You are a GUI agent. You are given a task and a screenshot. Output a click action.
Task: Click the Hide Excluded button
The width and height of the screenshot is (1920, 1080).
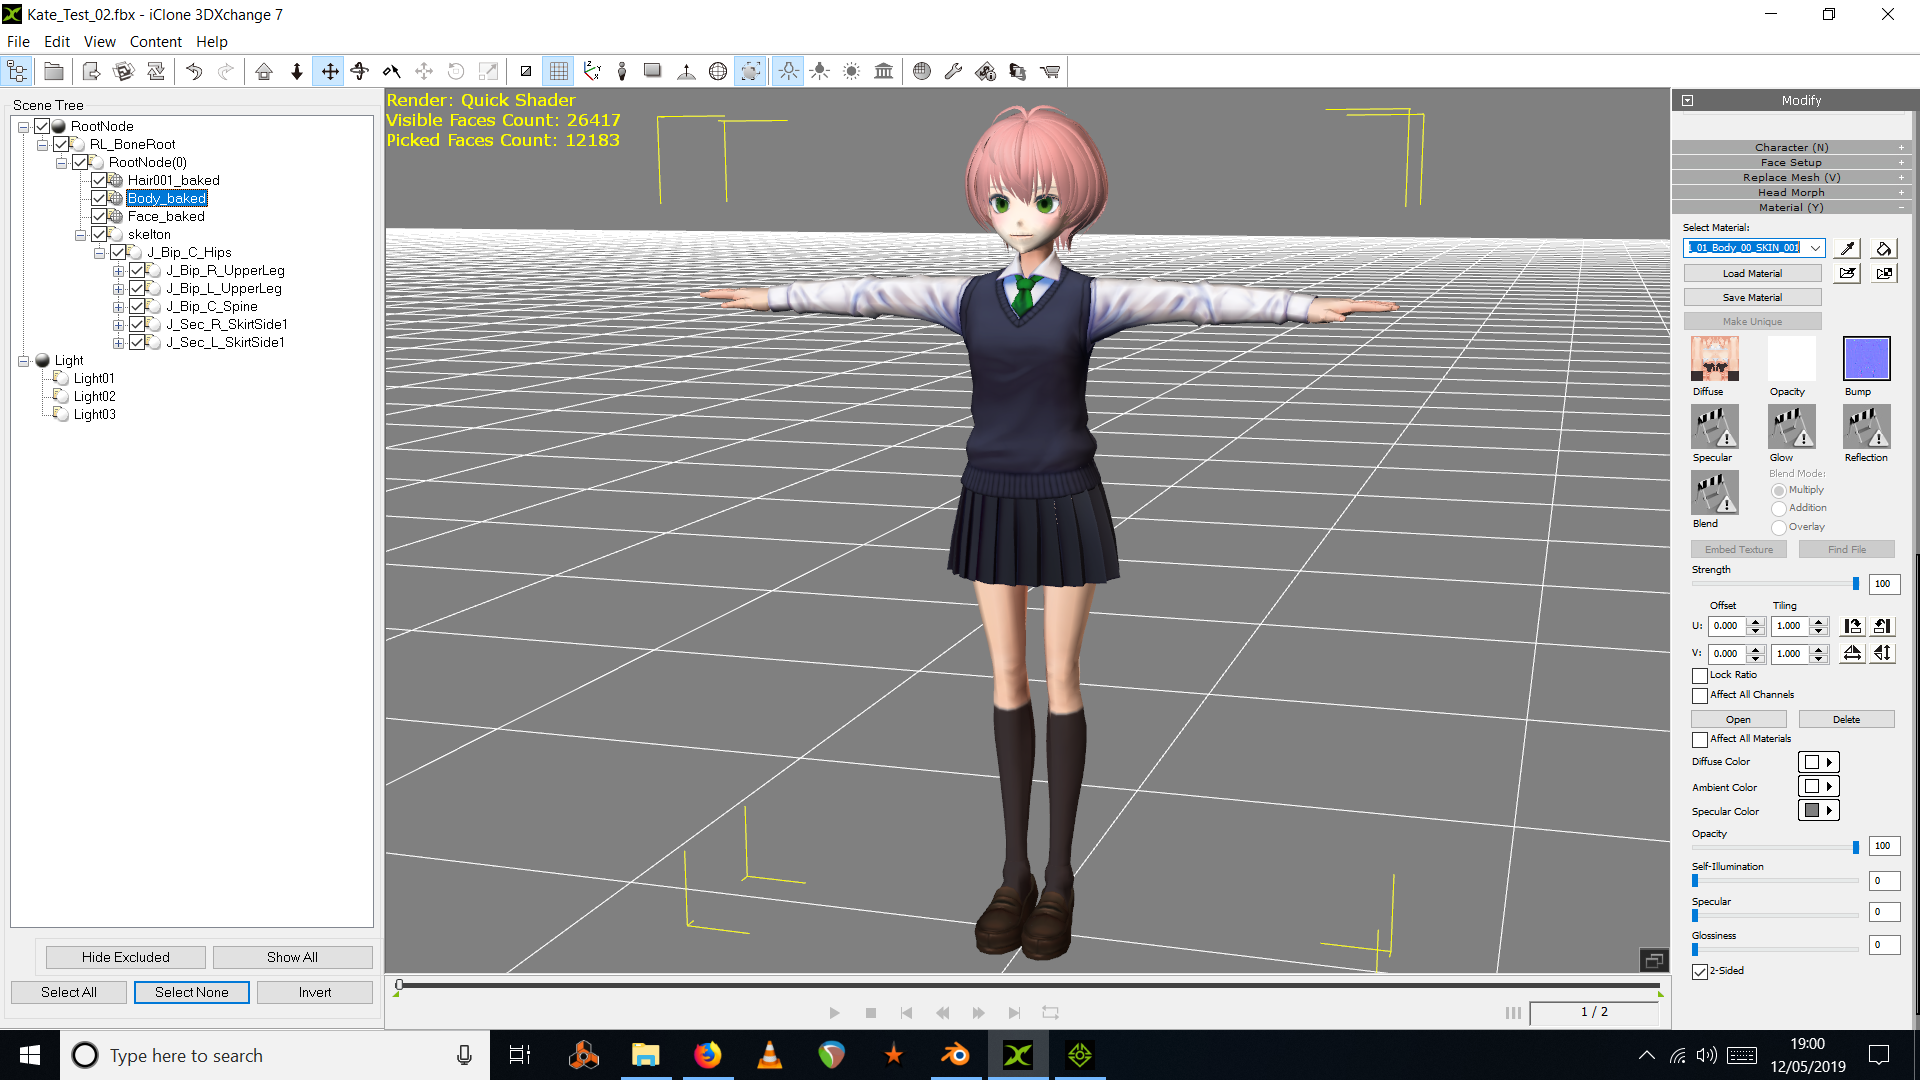click(x=126, y=957)
